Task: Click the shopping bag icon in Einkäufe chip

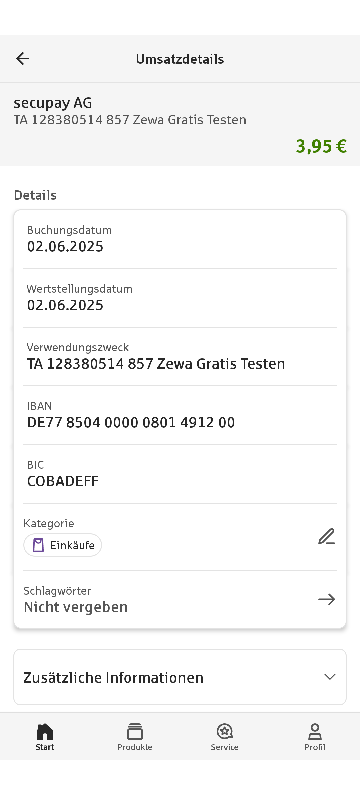Action: pos(38,545)
